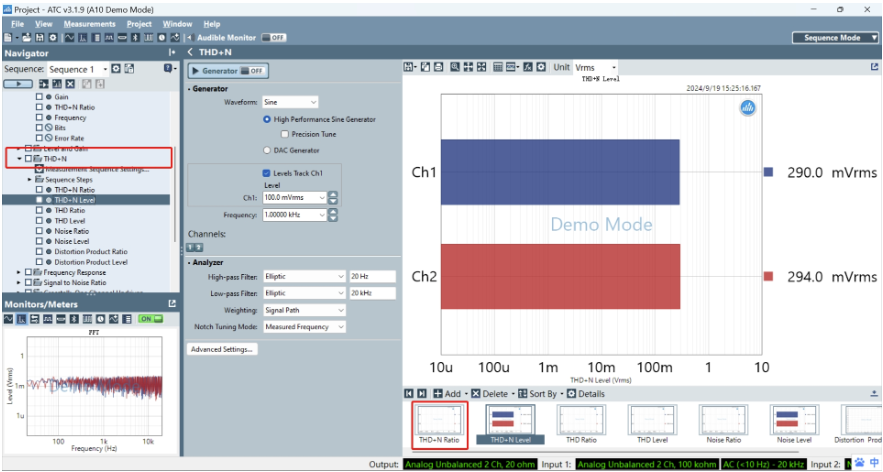The height and width of the screenshot is (472, 883).
Task: Click the Navigator panel collapse icon
Action: coord(172,52)
